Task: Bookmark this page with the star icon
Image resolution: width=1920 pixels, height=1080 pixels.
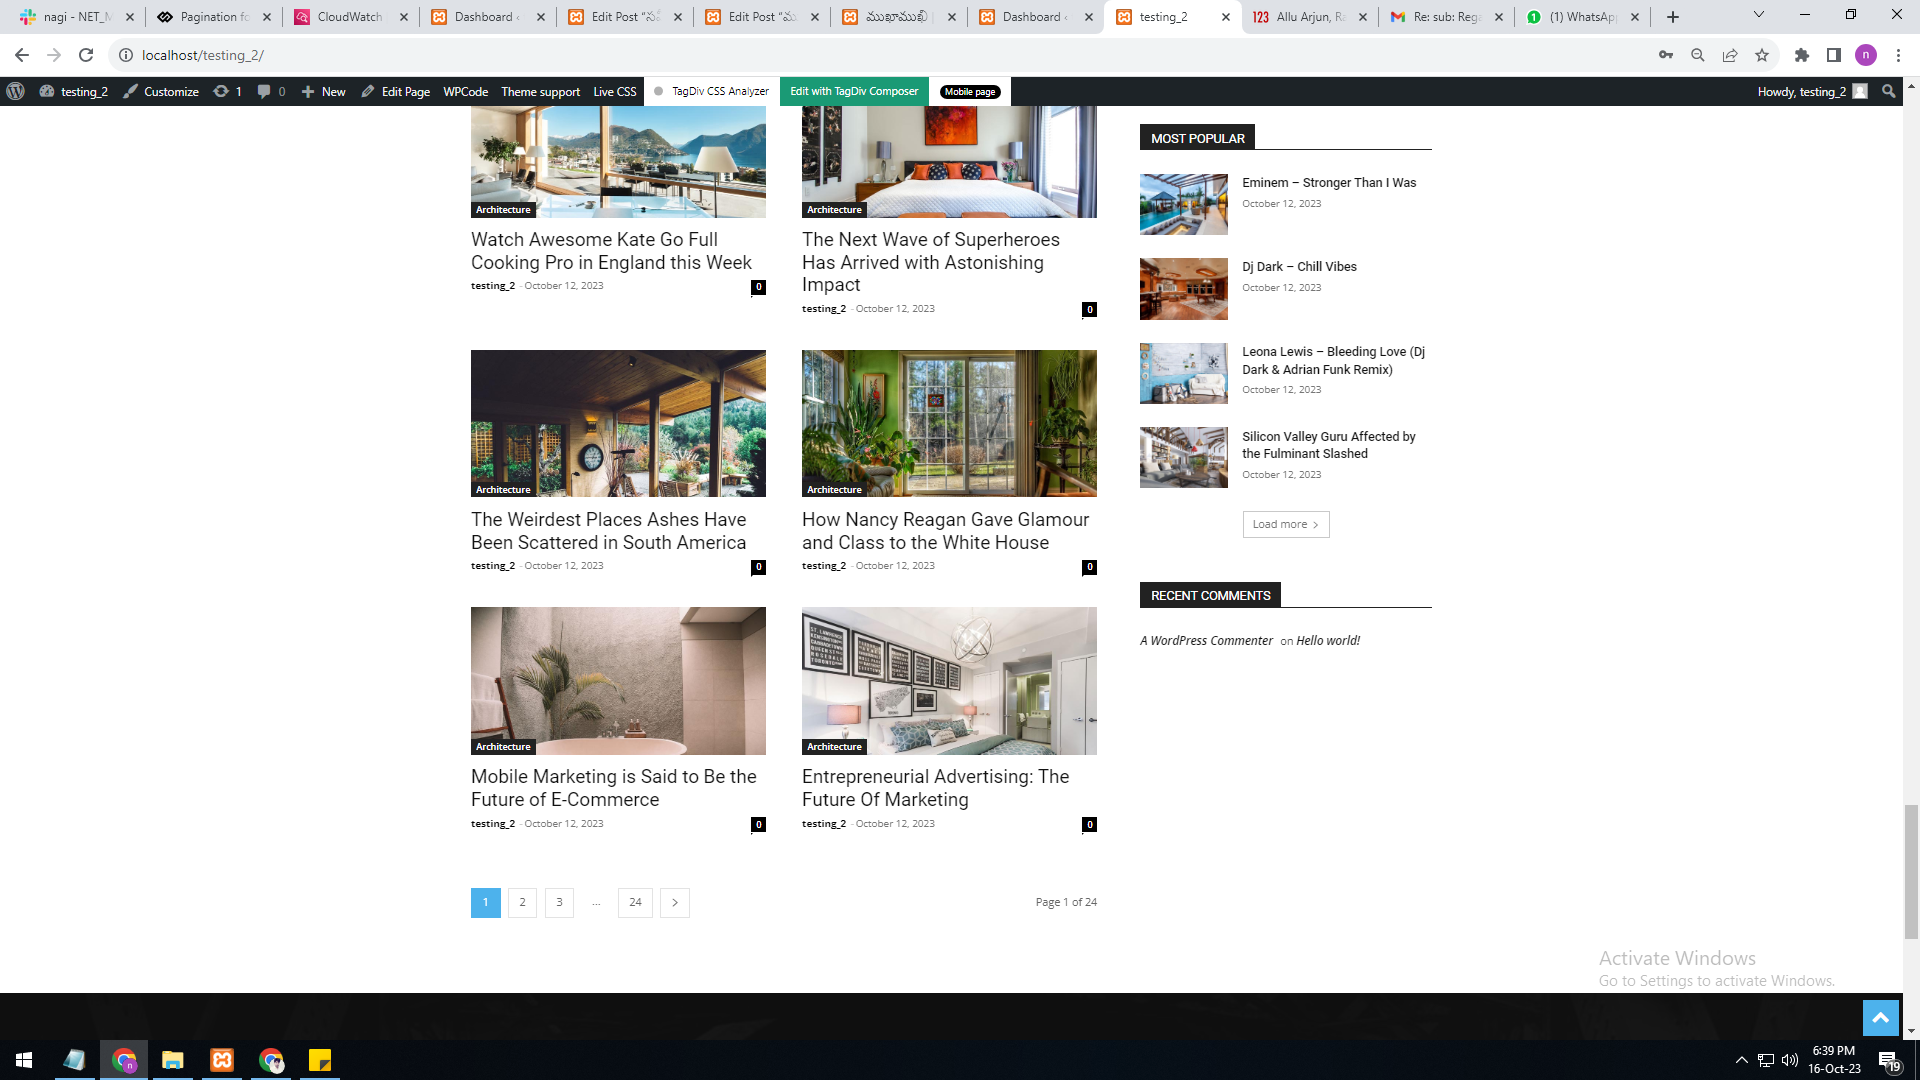Action: tap(1762, 55)
